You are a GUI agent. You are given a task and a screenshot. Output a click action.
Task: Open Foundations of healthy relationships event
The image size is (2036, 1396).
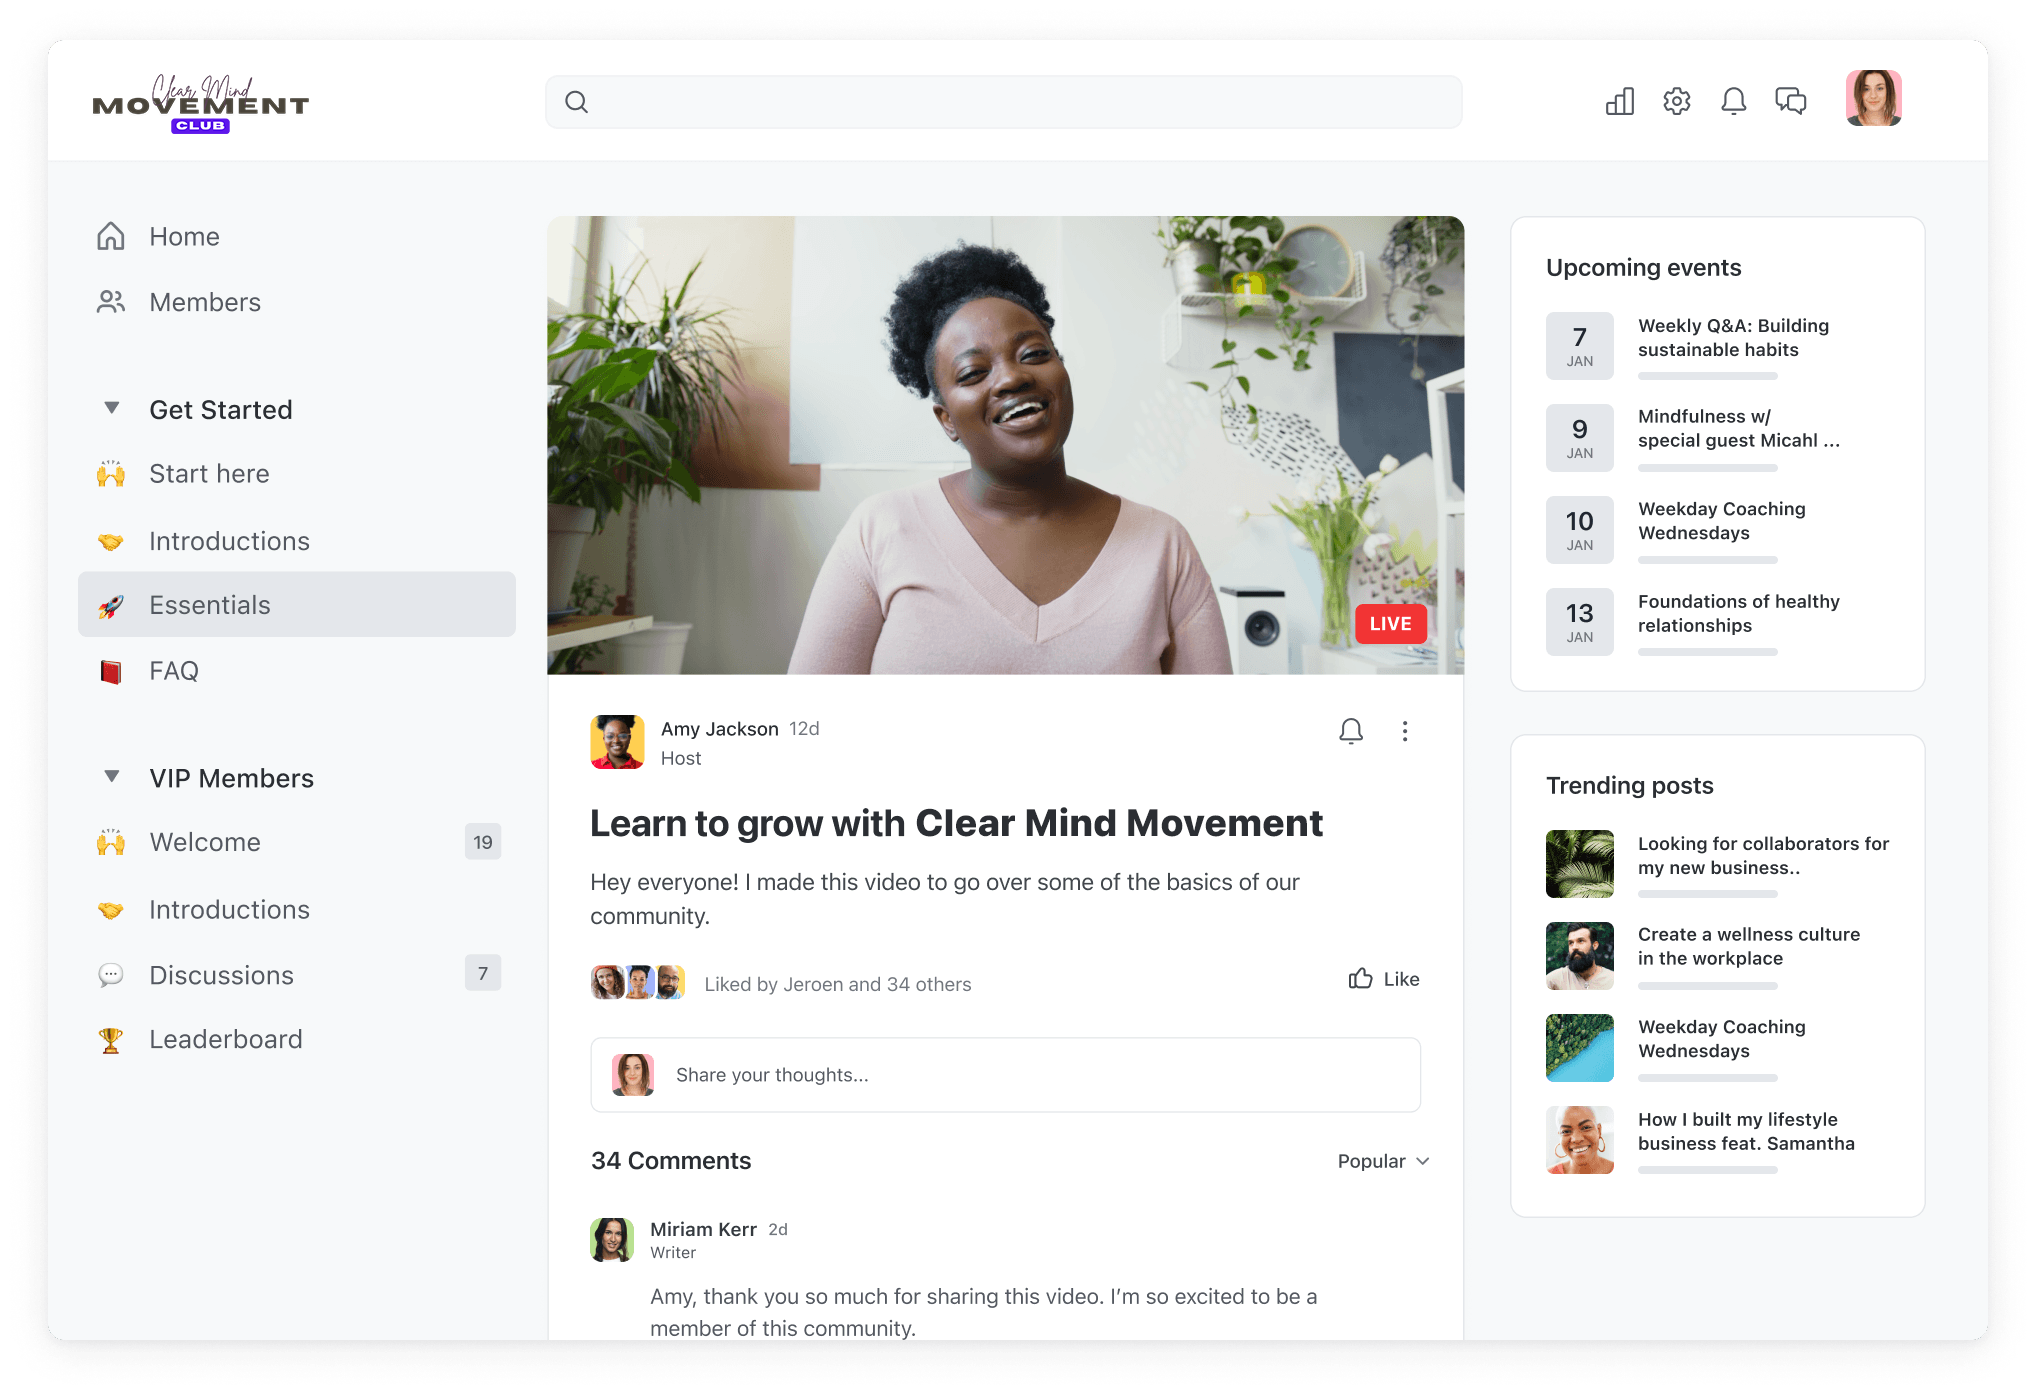(x=1738, y=613)
